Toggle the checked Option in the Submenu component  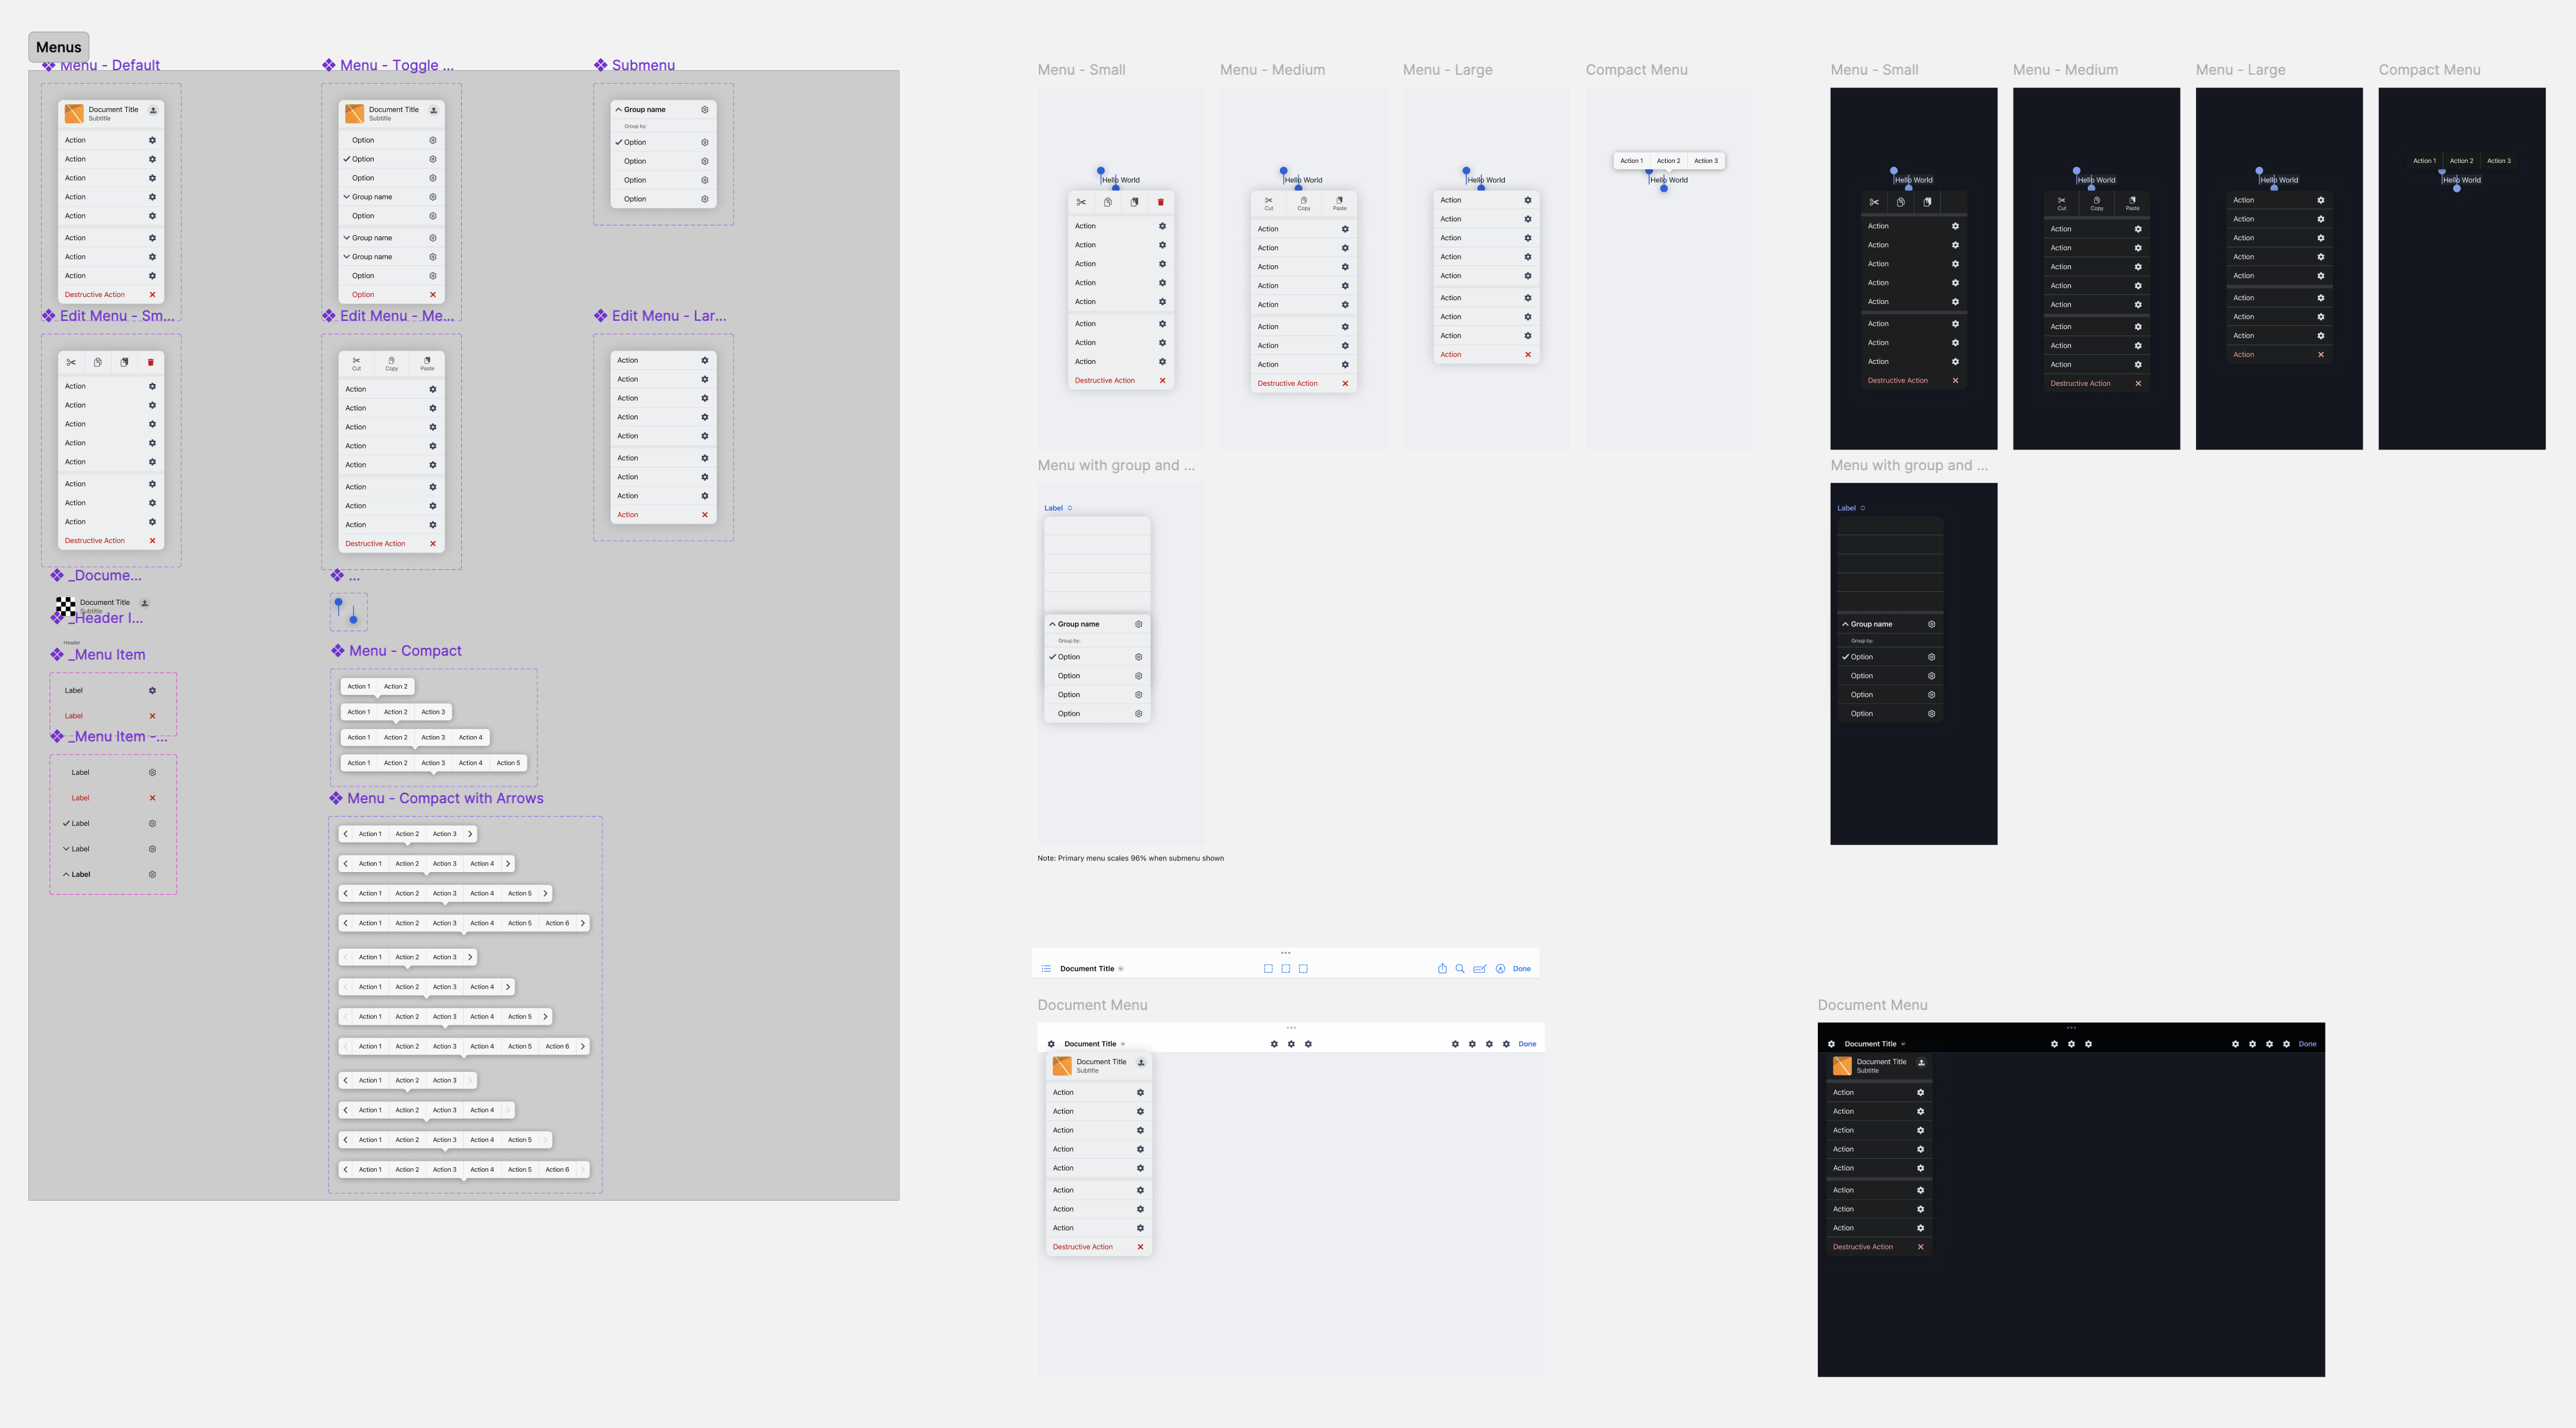pos(635,142)
